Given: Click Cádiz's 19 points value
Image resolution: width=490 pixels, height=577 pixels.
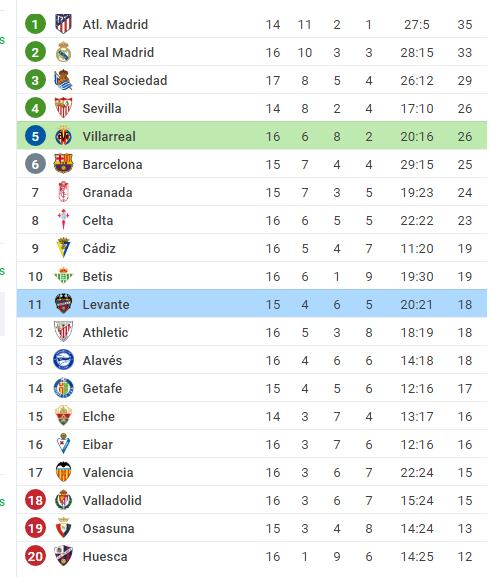Looking at the screenshot, I should 465,248.
